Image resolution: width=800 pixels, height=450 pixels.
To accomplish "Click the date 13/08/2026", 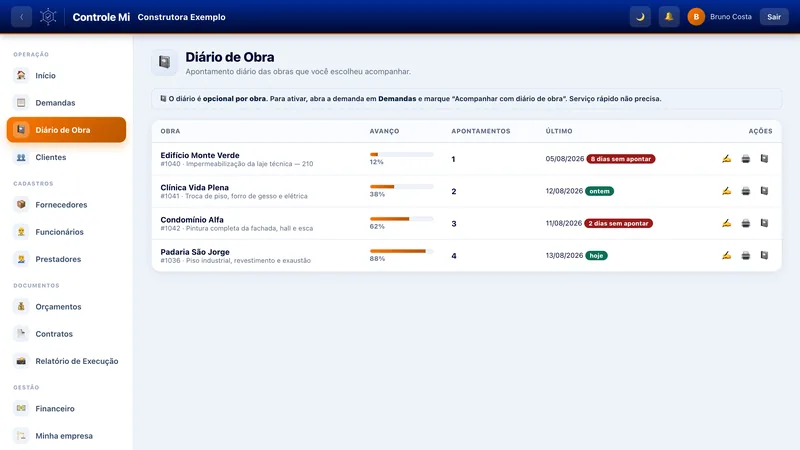I will (x=564, y=255).
